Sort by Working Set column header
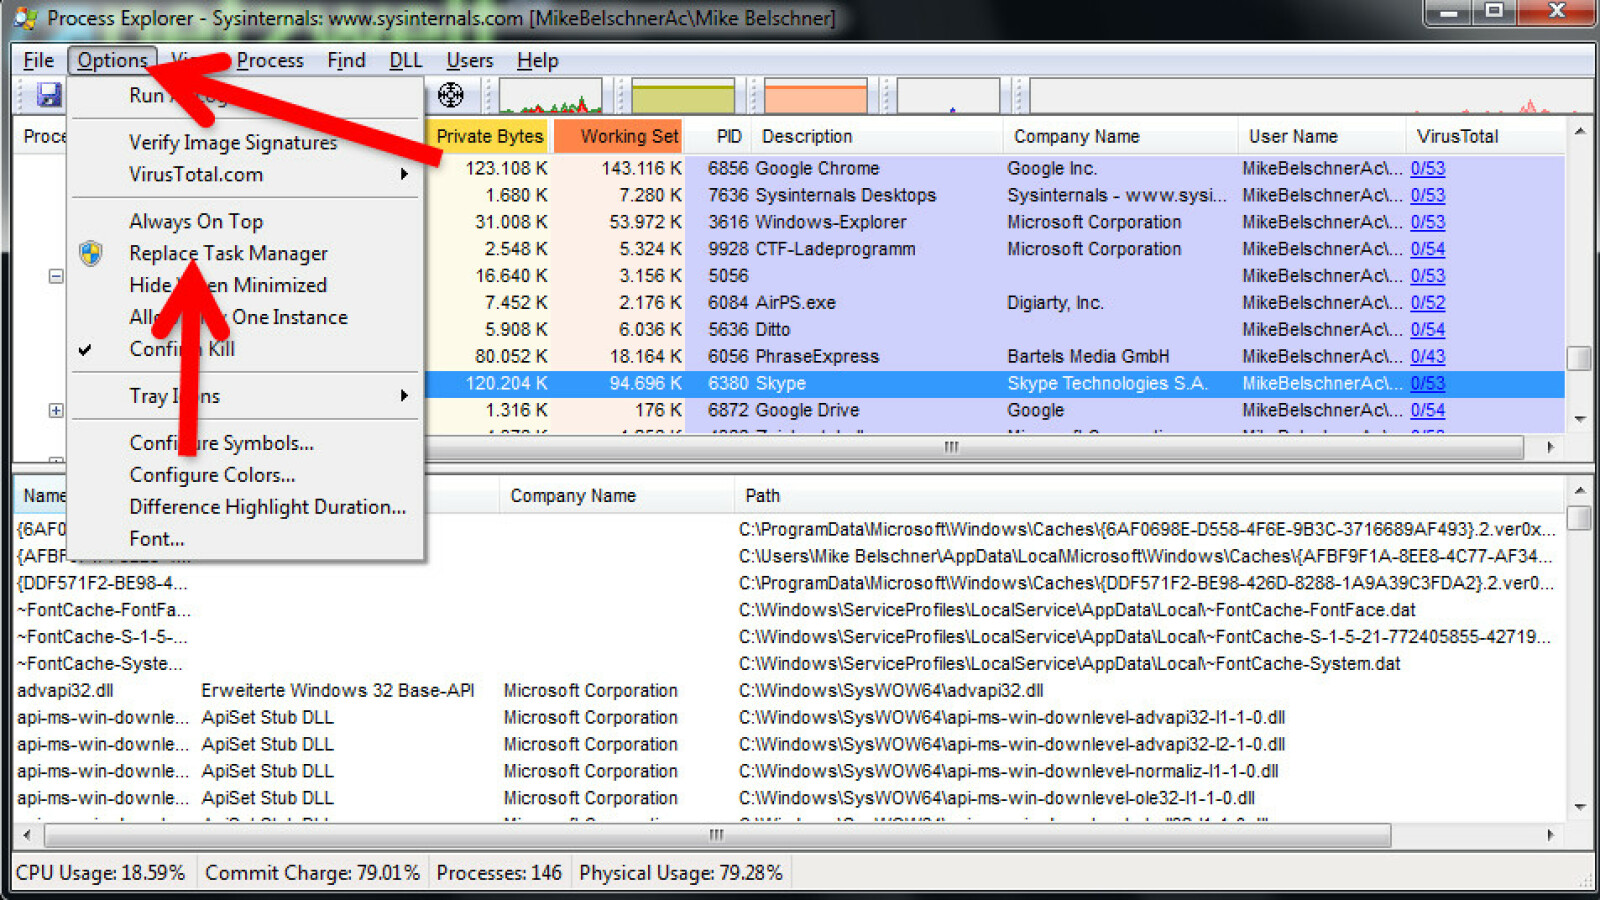This screenshot has width=1600, height=900. (618, 136)
